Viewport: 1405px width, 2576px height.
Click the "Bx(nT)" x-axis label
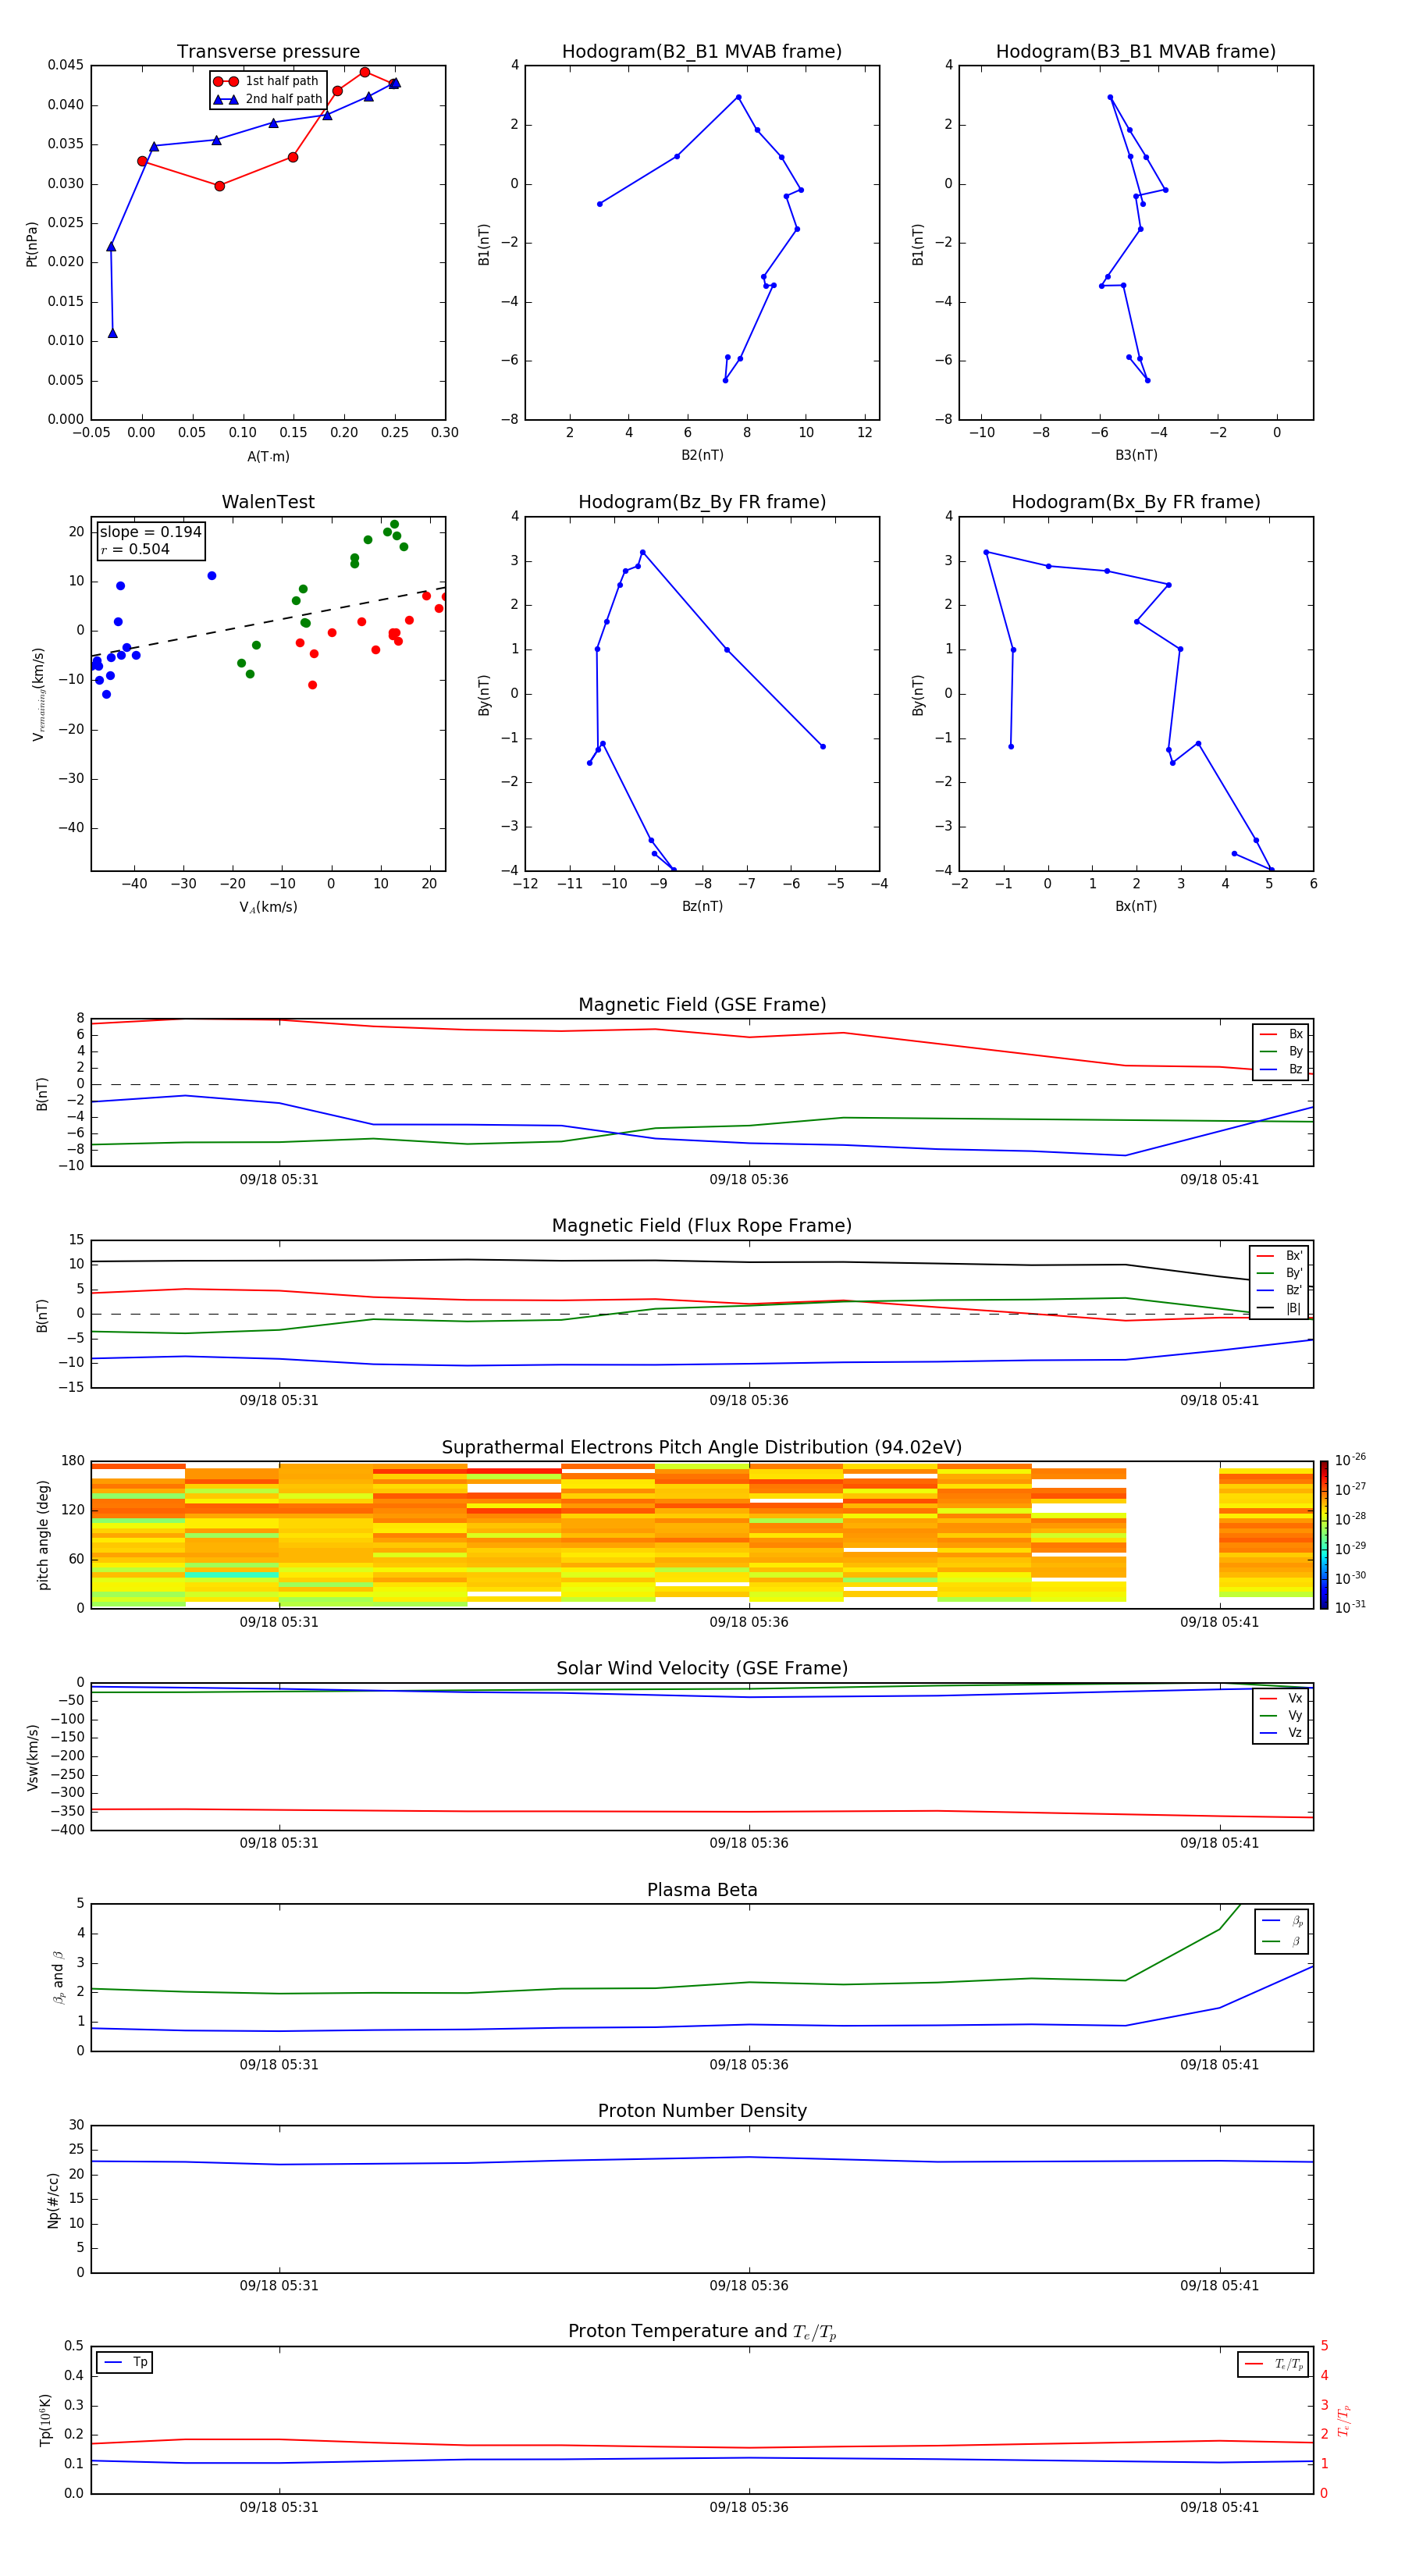click(1136, 906)
